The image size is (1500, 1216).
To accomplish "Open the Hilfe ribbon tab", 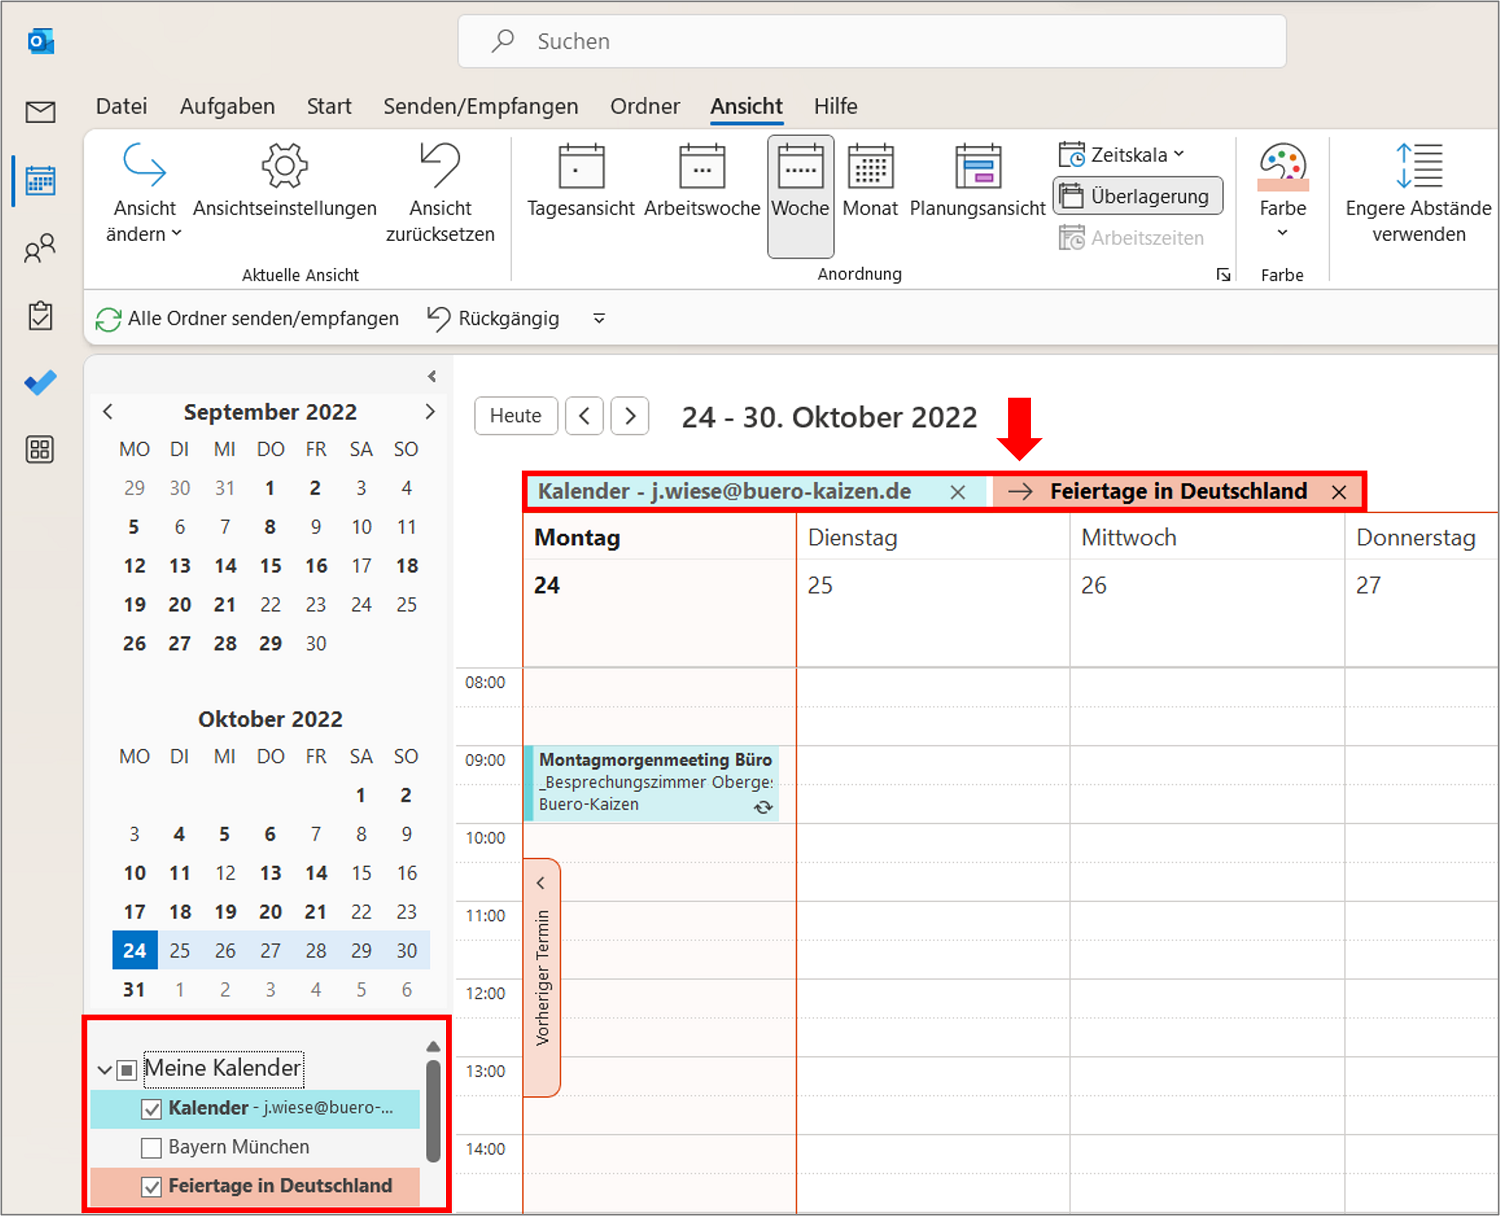I will point(835,106).
